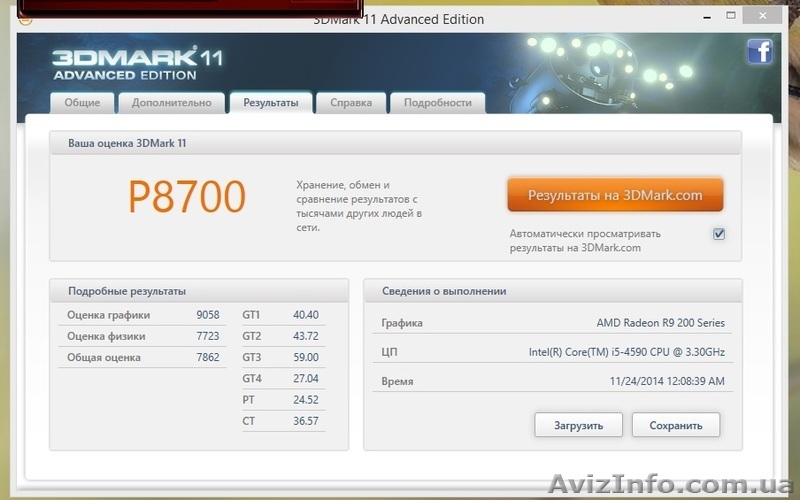Select the Оценка графики score 9058
The width and height of the screenshot is (800, 500).
[208, 315]
